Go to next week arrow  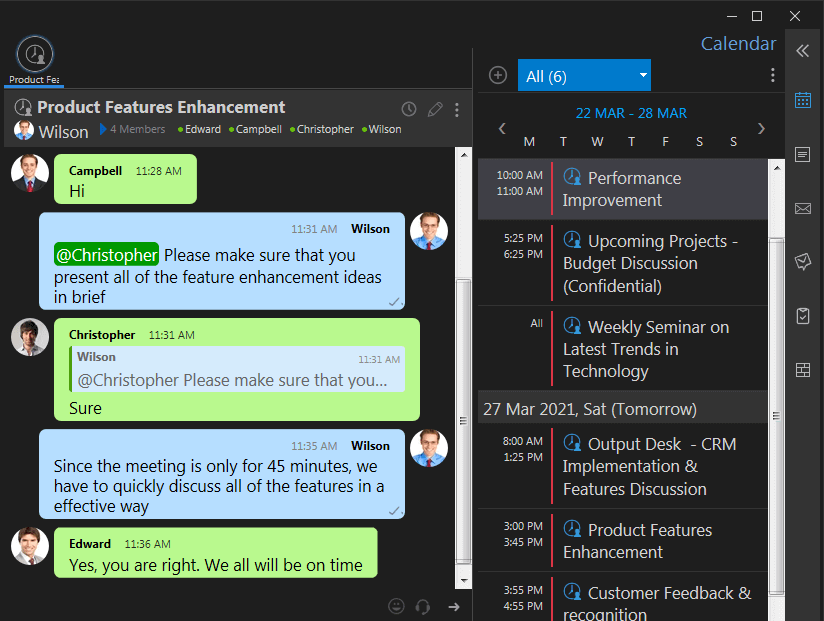pyautogui.click(x=761, y=128)
